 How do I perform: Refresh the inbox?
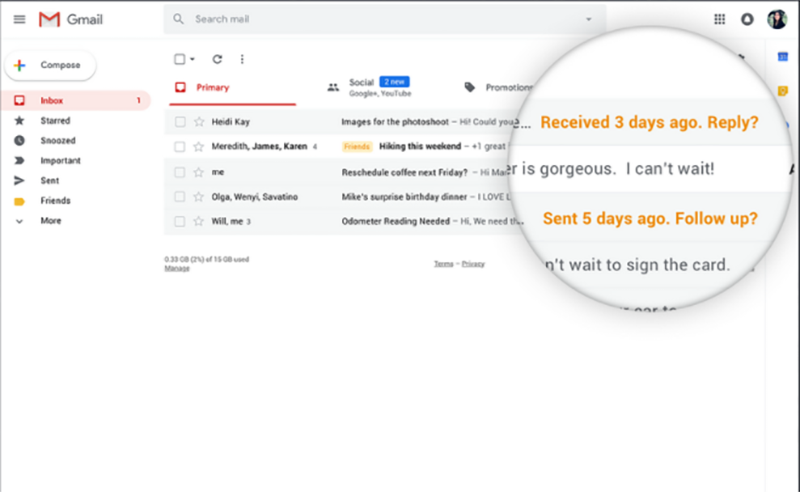pos(217,59)
